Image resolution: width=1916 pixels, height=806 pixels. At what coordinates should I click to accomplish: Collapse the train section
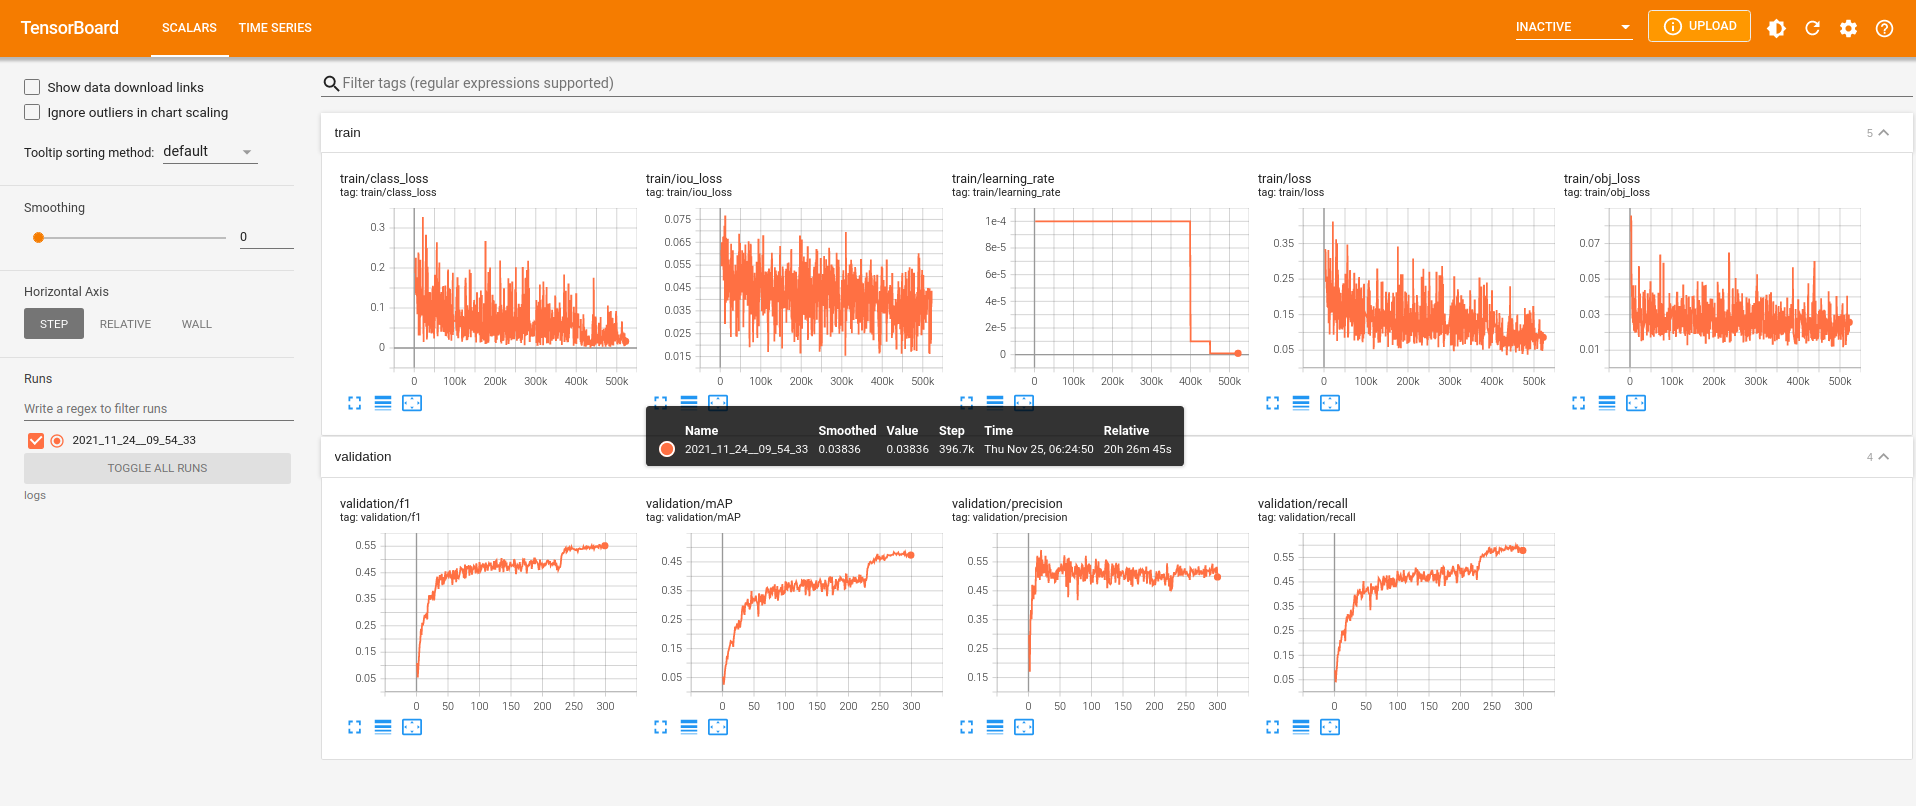1884,133
